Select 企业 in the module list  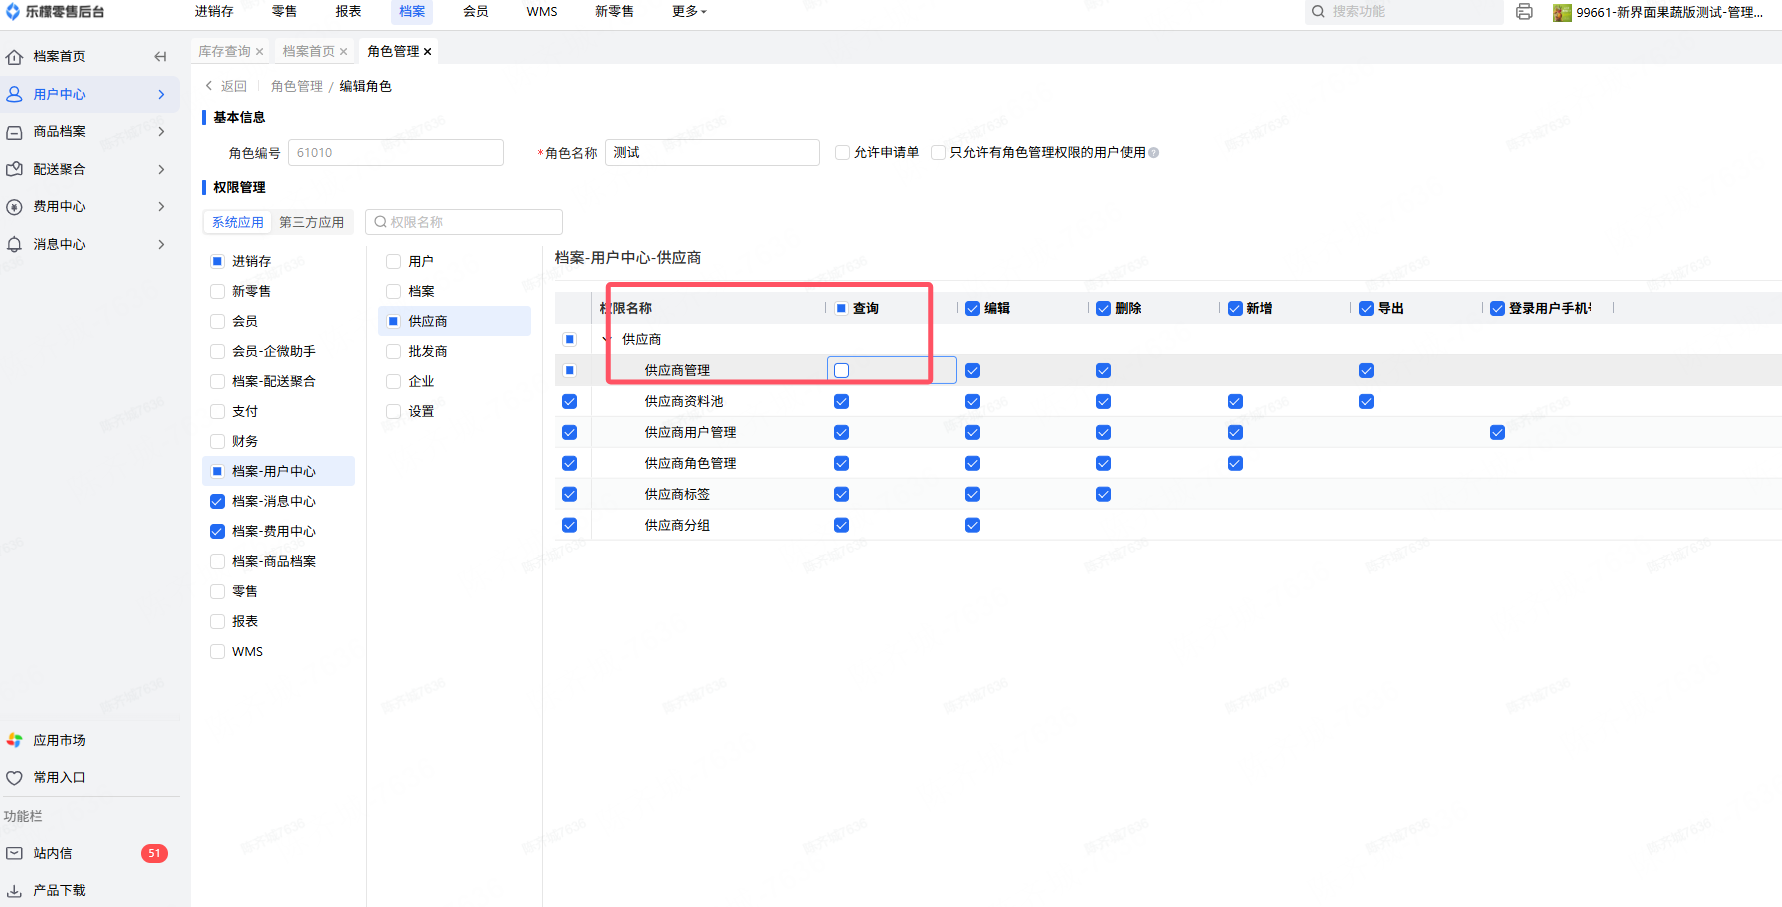pyautogui.click(x=421, y=381)
